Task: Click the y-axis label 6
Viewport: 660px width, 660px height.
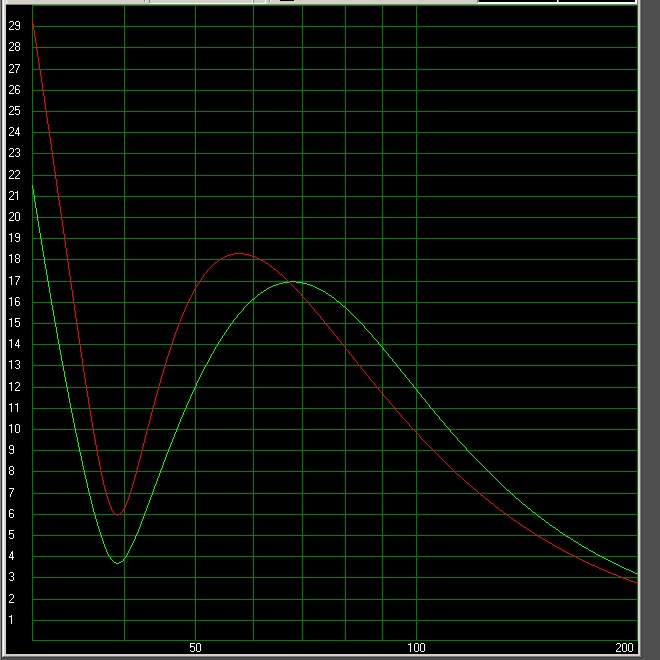Action: pos(11,514)
